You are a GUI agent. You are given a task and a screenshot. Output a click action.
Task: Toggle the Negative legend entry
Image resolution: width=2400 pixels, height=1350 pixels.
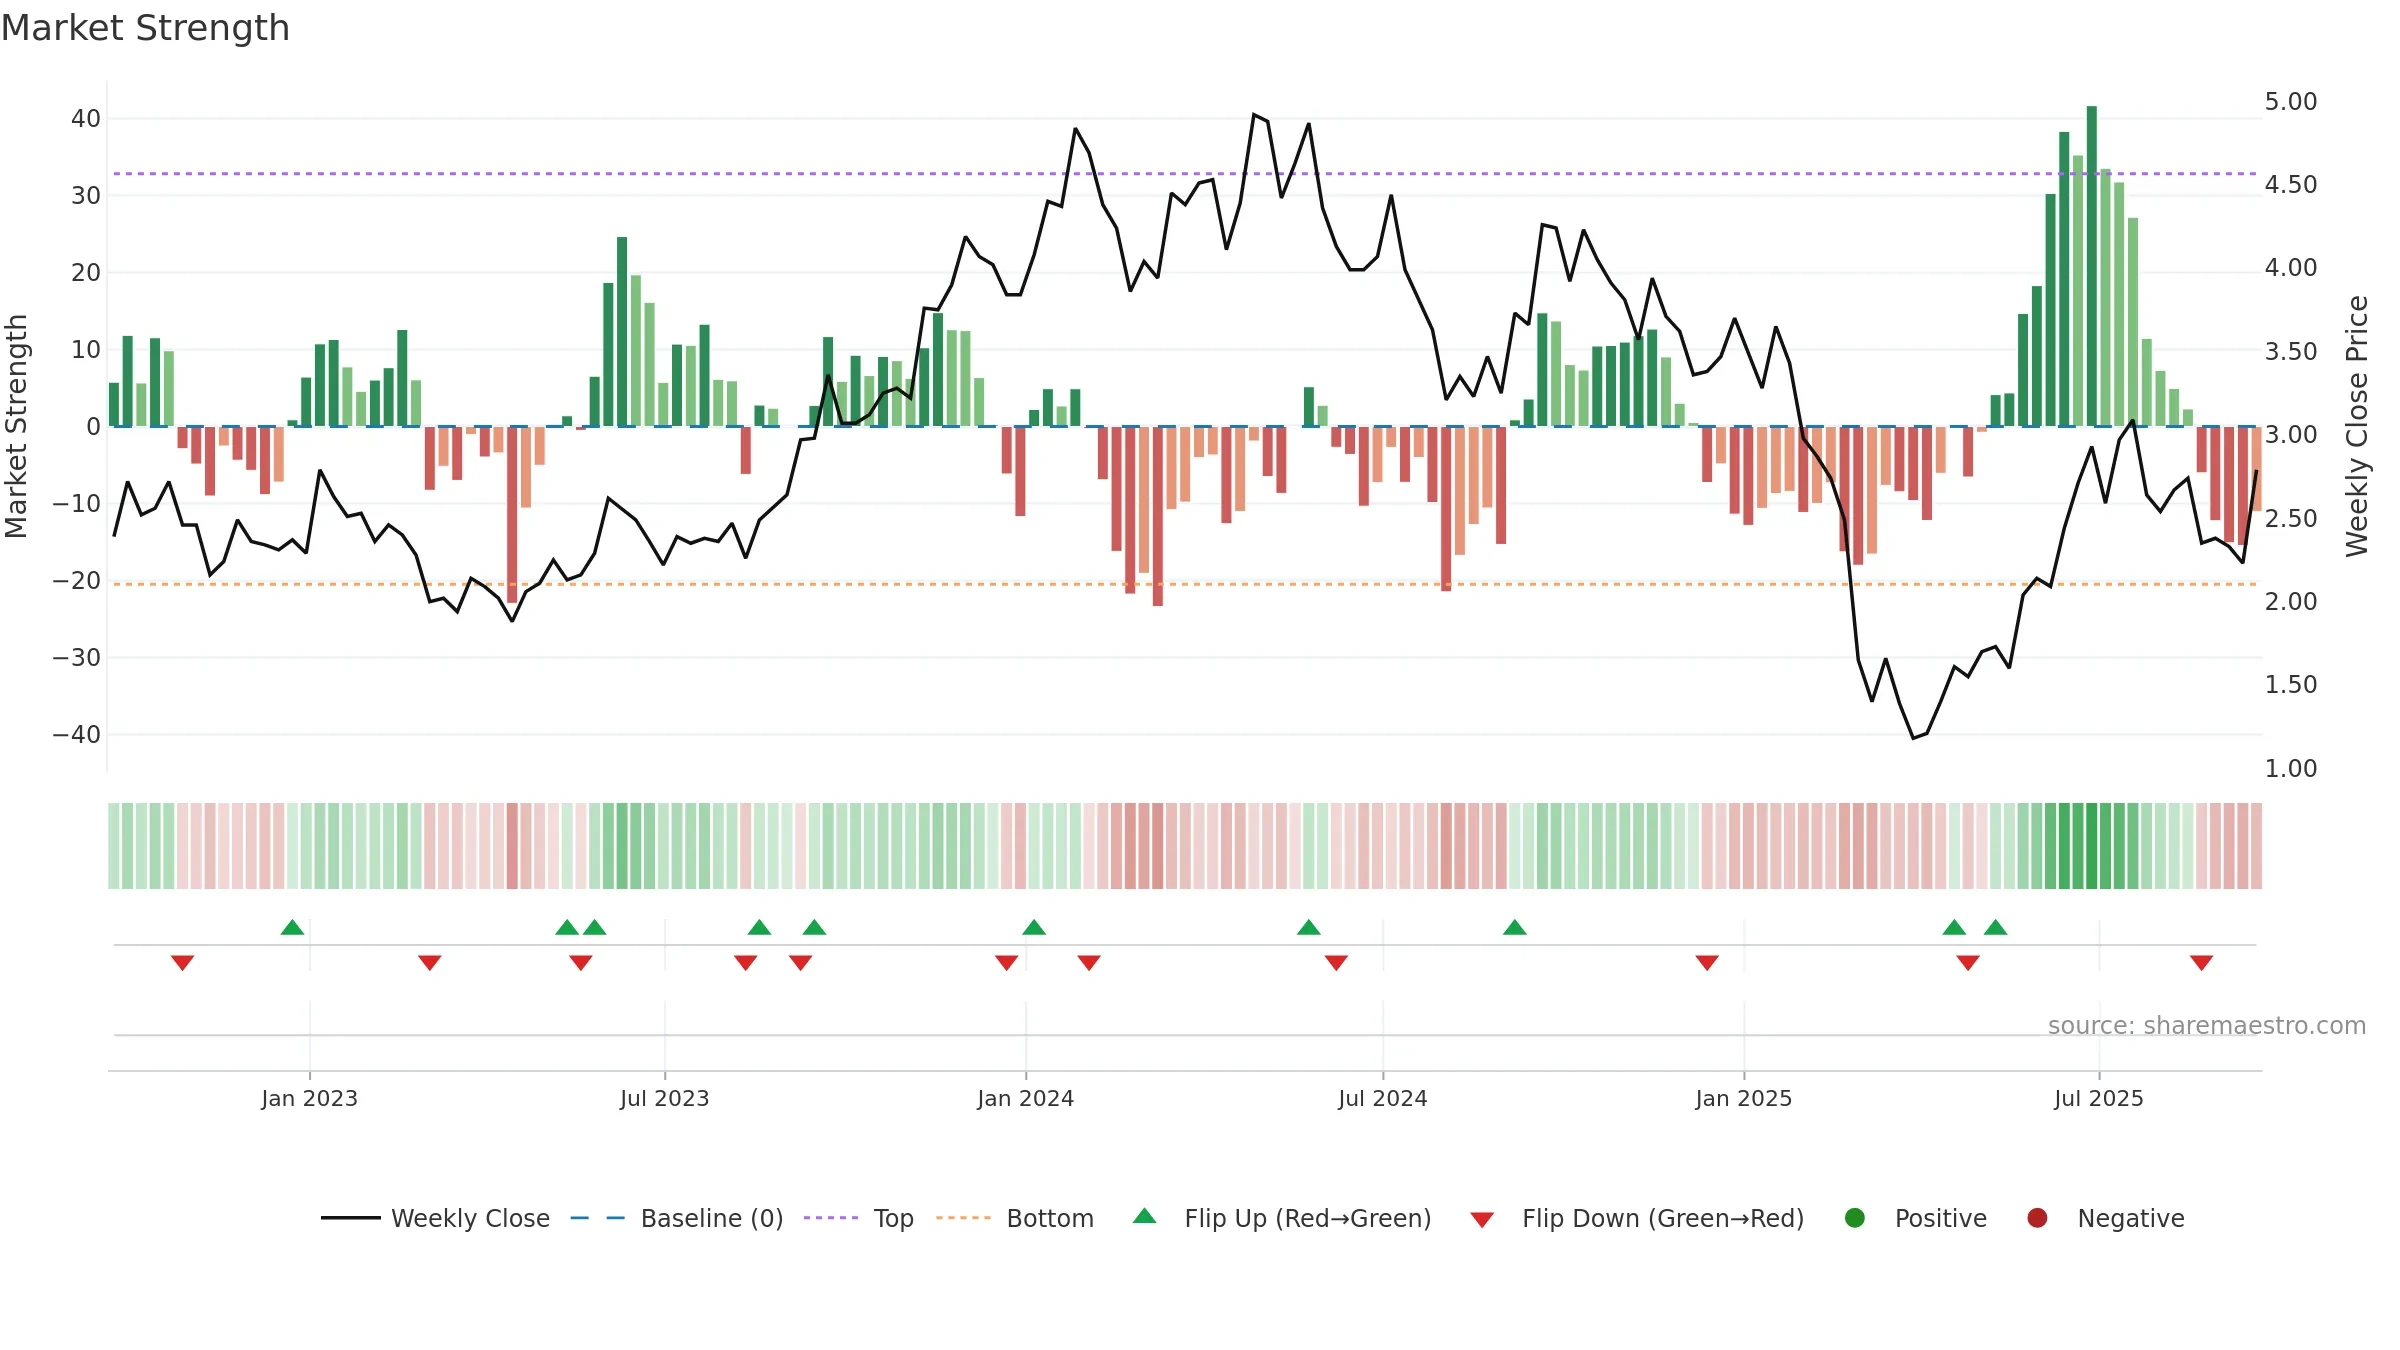pos(2105,1218)
